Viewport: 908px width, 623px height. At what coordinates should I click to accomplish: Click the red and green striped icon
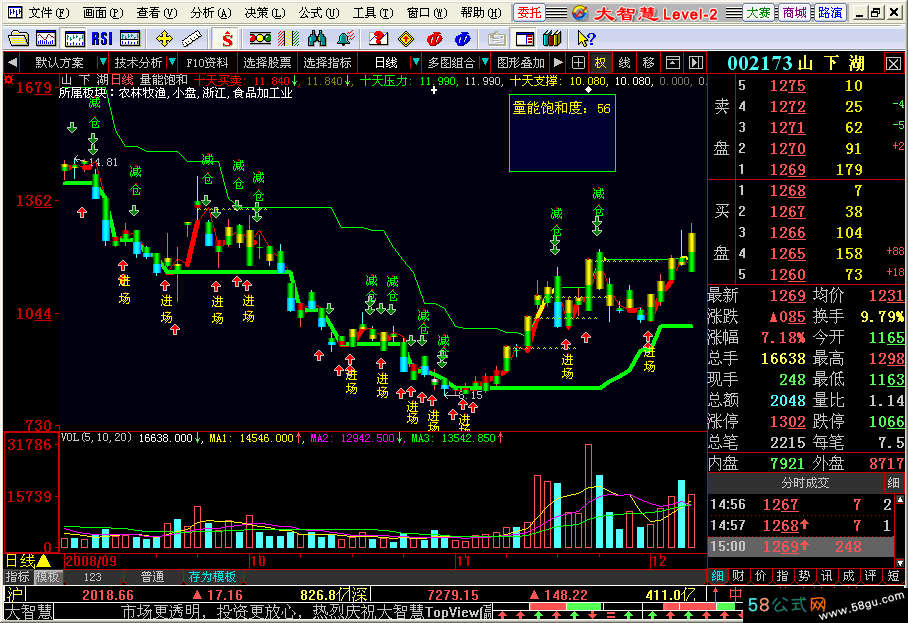point(288,39)
